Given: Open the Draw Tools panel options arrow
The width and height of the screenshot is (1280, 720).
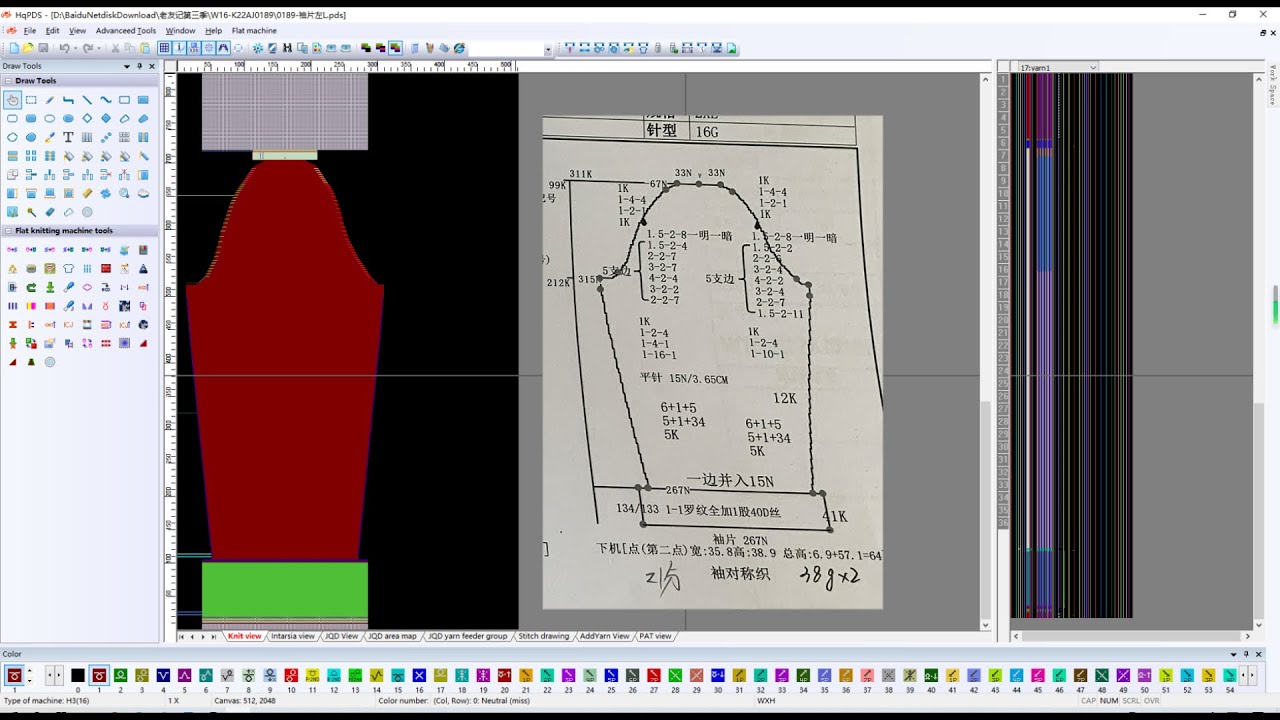Looking at the screenshot, I should click(127, 66).
